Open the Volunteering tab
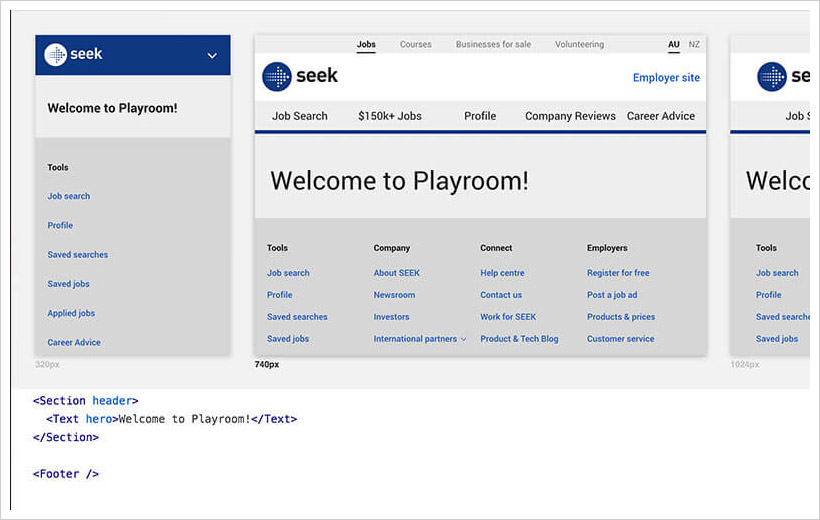The height and width of the screenshot is (520, 820). tap(579, 45)
